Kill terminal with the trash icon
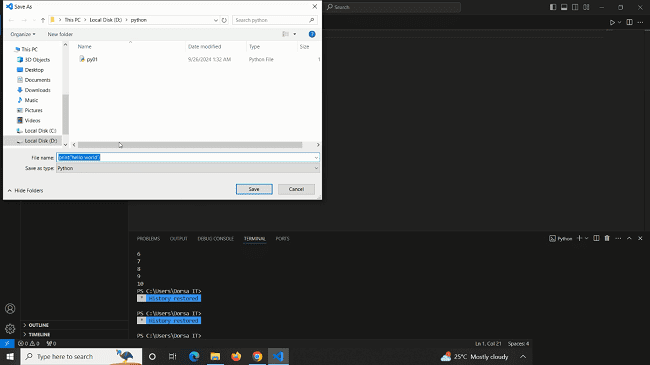650x365 pixels. coord(607,238)
